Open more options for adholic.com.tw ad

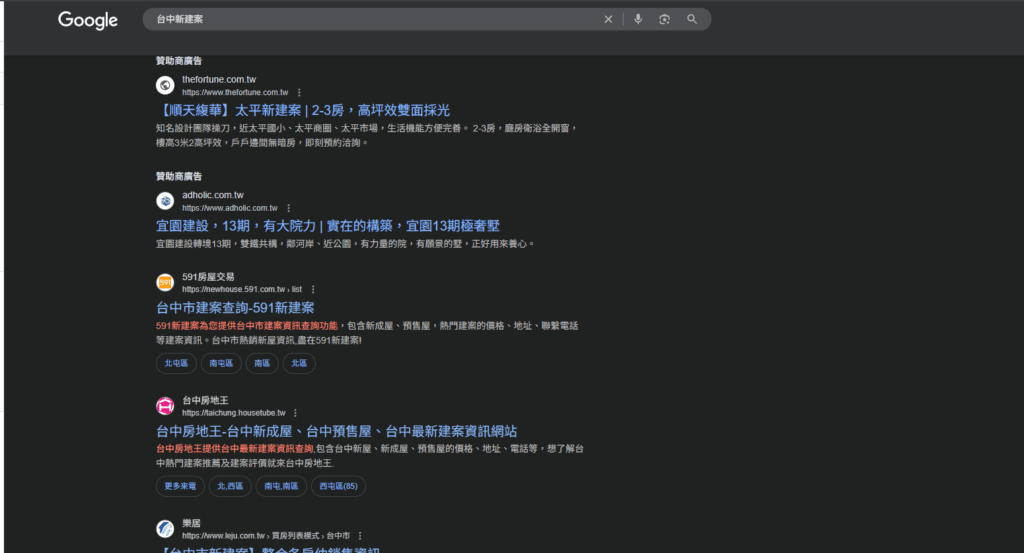289,208
